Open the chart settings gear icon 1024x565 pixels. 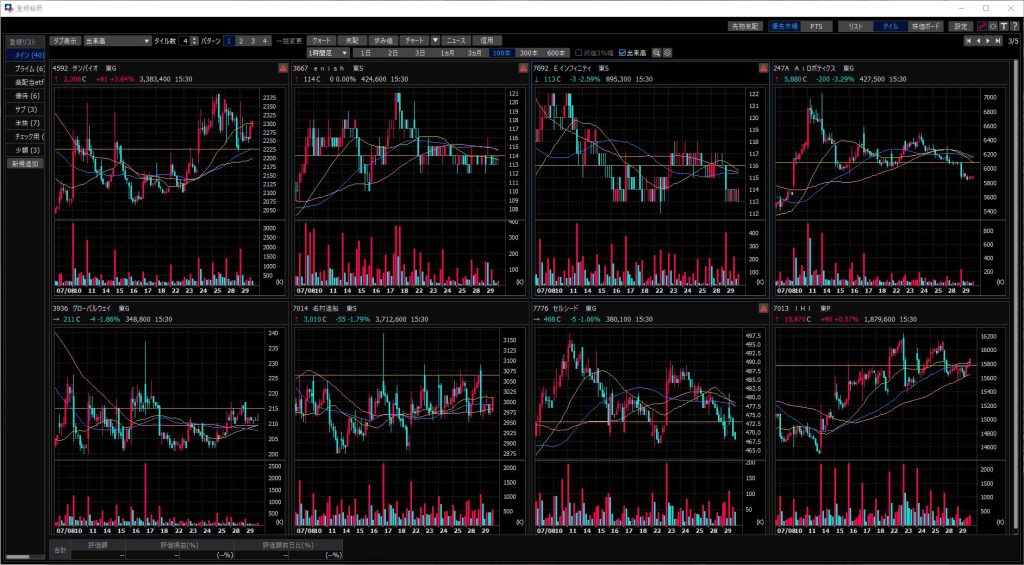click(x=667, y=52)
